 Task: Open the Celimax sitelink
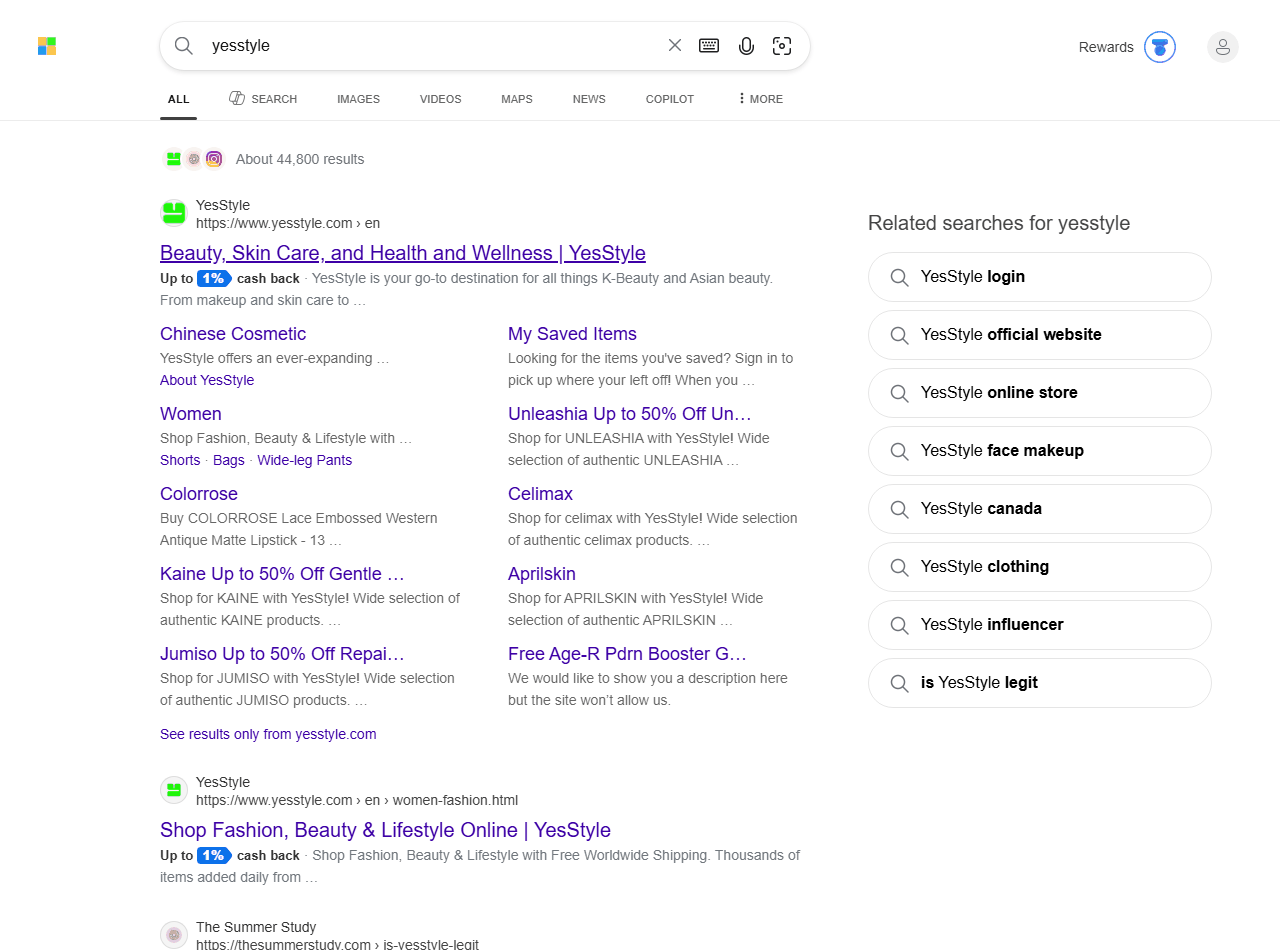[540, 494]
